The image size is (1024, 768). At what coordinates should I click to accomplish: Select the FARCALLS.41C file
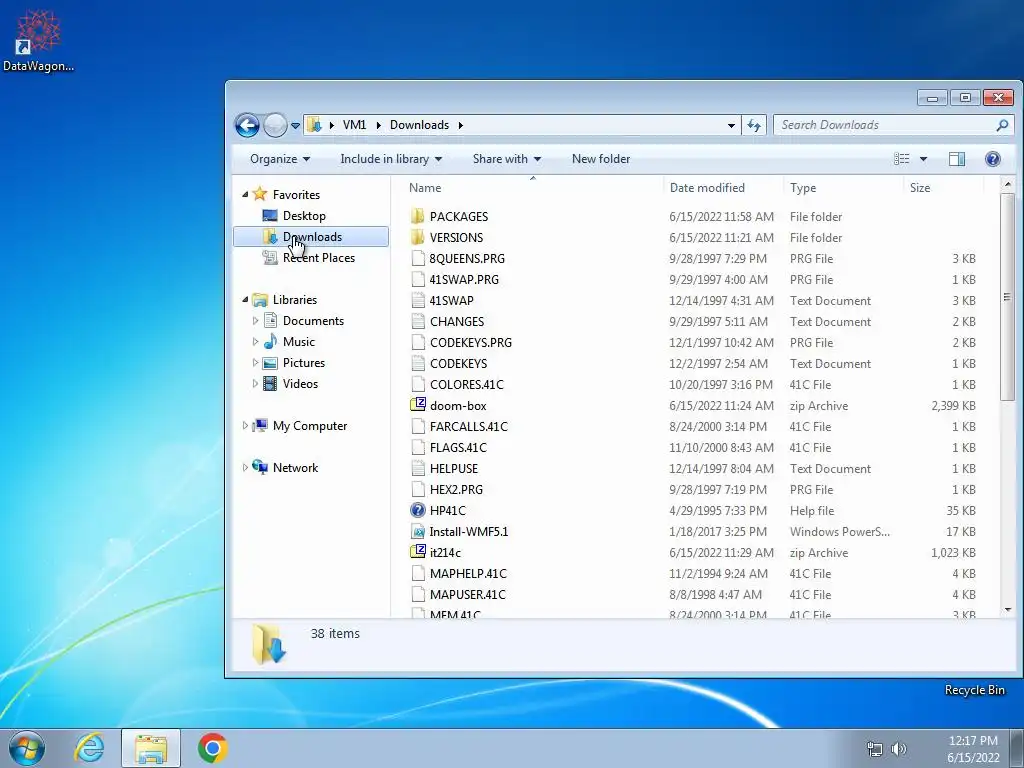tap(468, 426)
